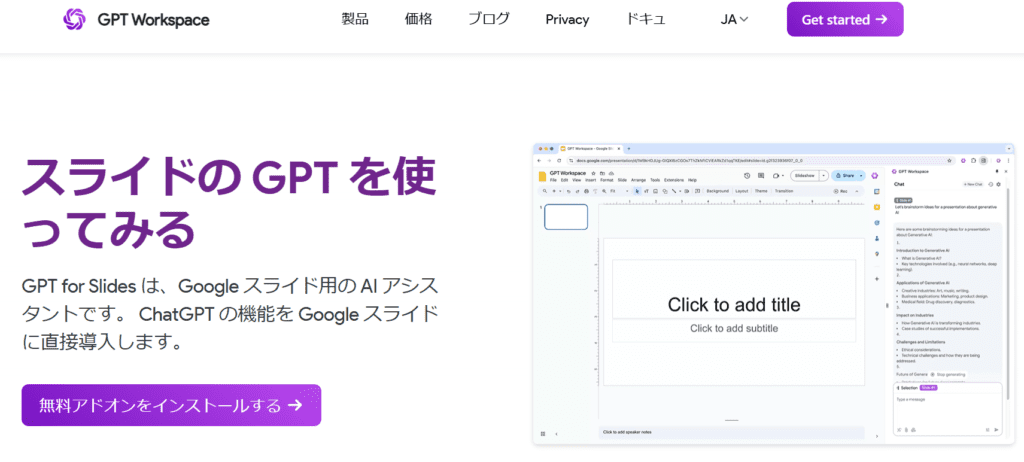The image size is (1024, 462).
Task: Click the 'Type a message' chat input
Action: (947, 408)
